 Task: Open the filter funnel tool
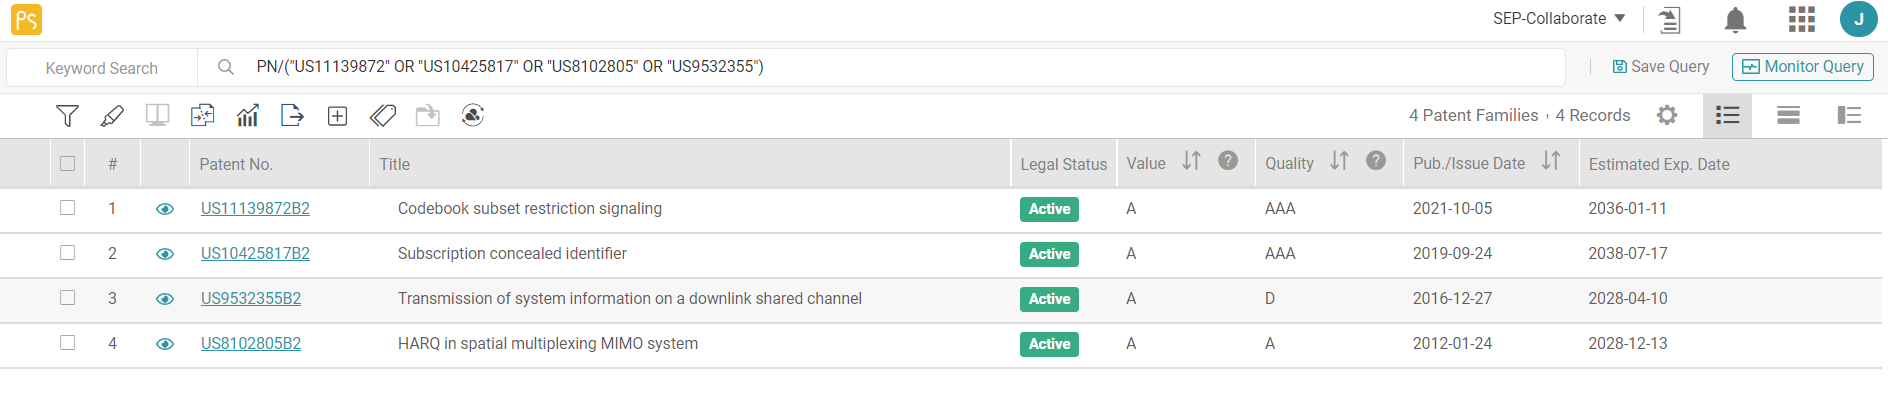pos(67,116)
